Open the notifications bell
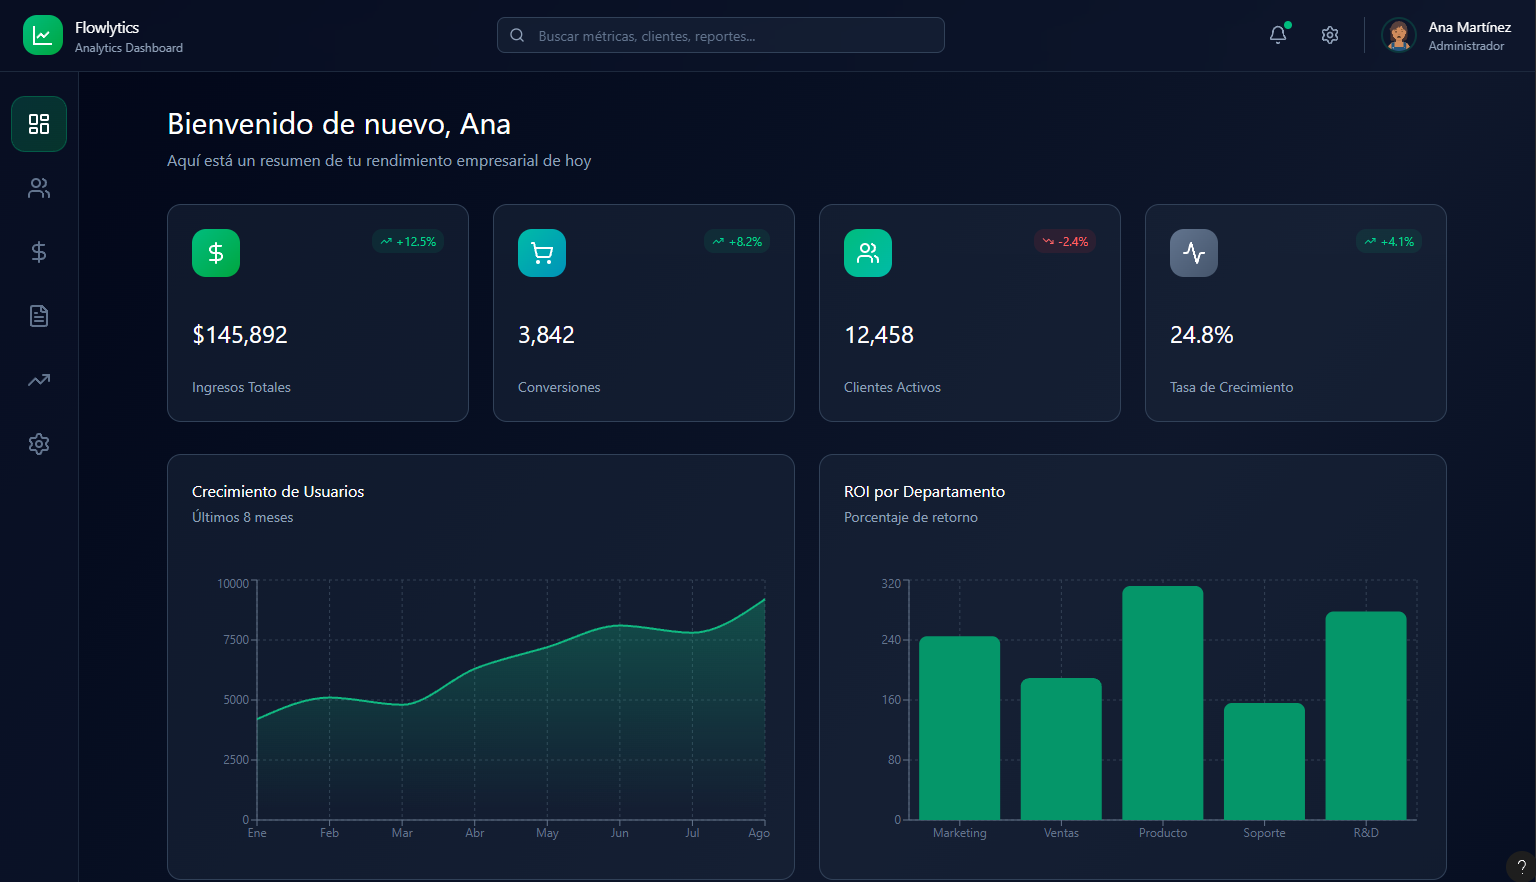1536x882 pixels. (1278, 35)
